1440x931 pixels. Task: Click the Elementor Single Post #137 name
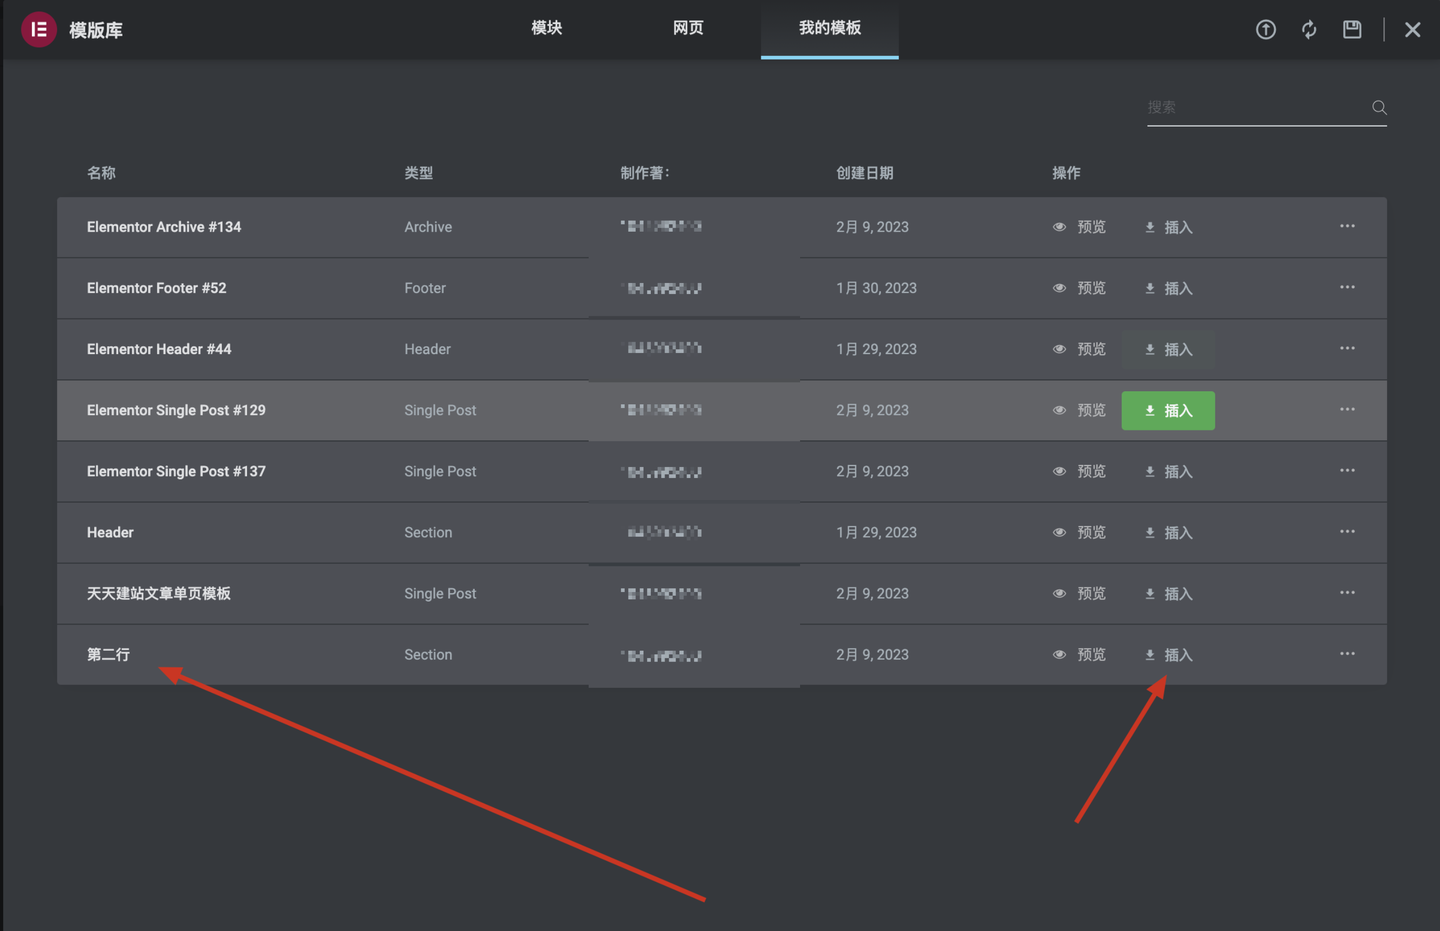coord(176,471)
